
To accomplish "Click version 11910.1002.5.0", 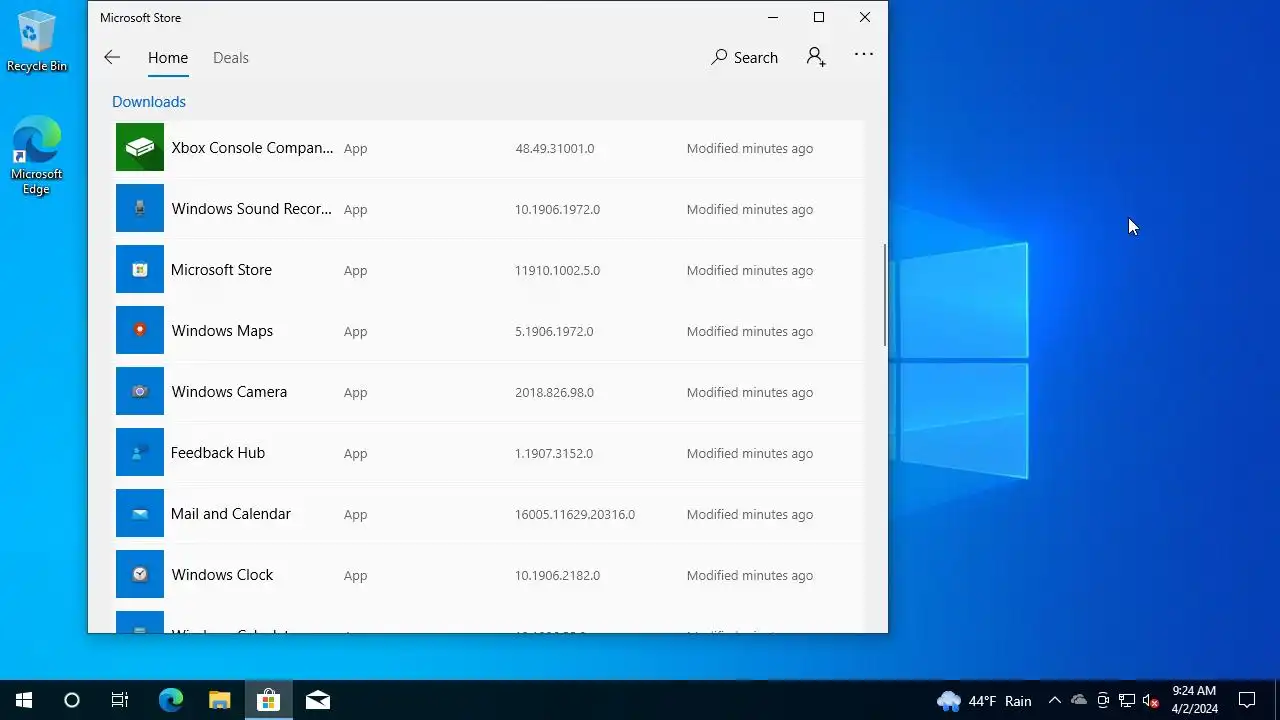I will click(x=558, y=271).
